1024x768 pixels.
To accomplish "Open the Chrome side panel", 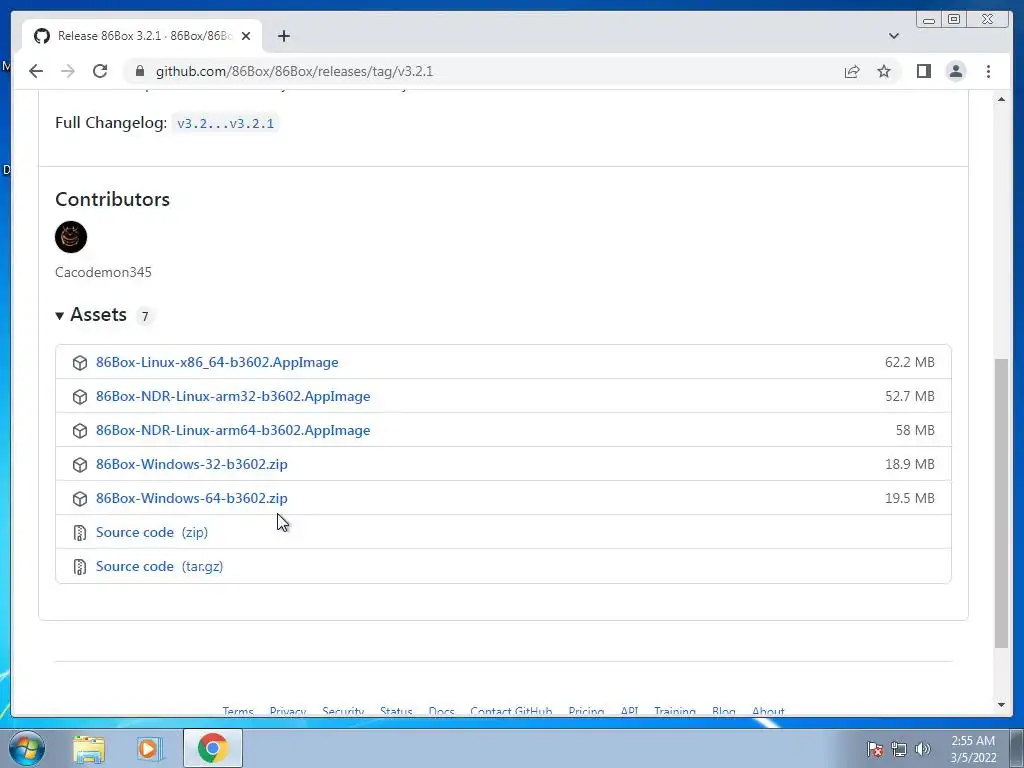I will tap(923, 71).
